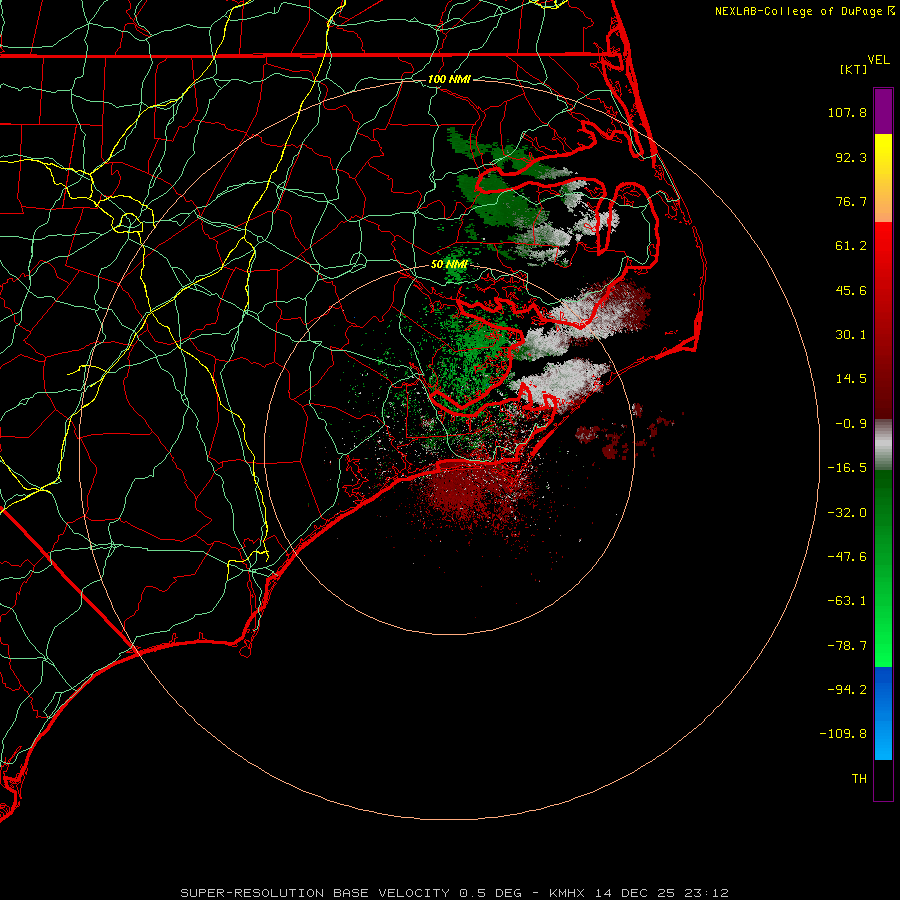Click the TH label at the scale bottom
Viewport: 900px width, 900px height.
pos(859,779)
